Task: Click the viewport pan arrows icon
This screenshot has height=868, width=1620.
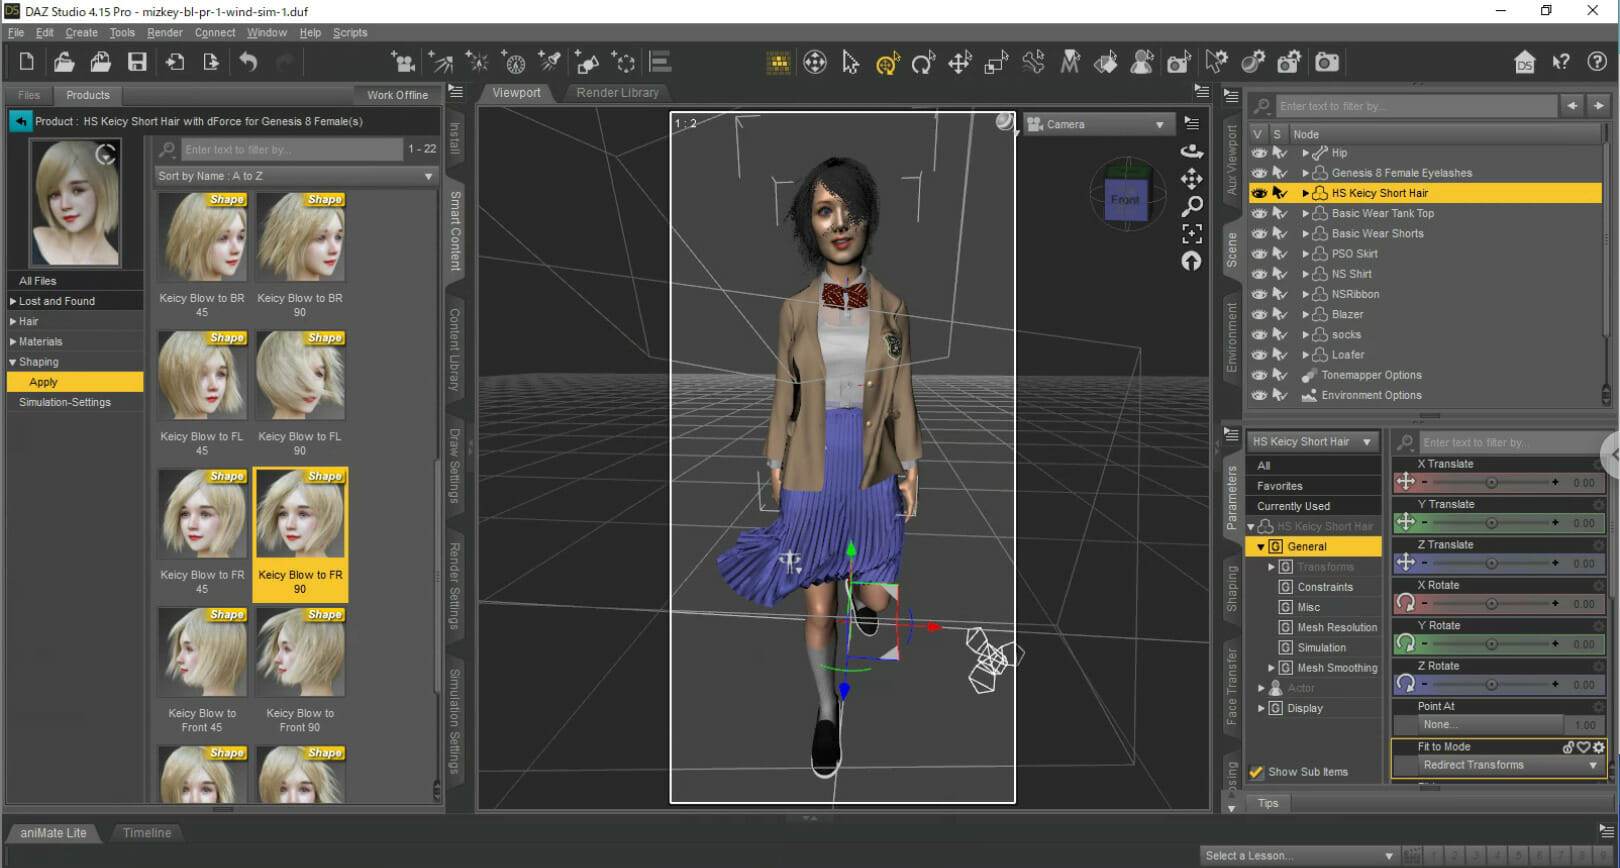Action: (1191, 179)
